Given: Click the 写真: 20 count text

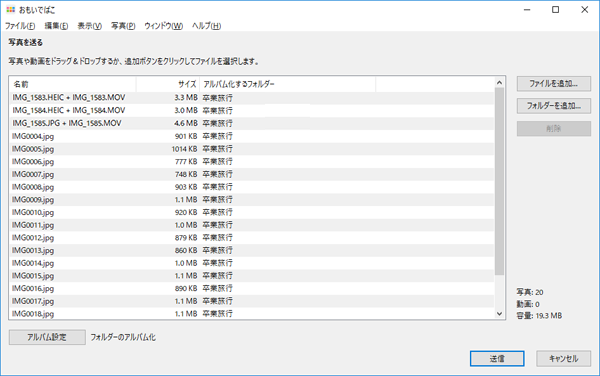Looking at the screenshot, I should 530,292.
